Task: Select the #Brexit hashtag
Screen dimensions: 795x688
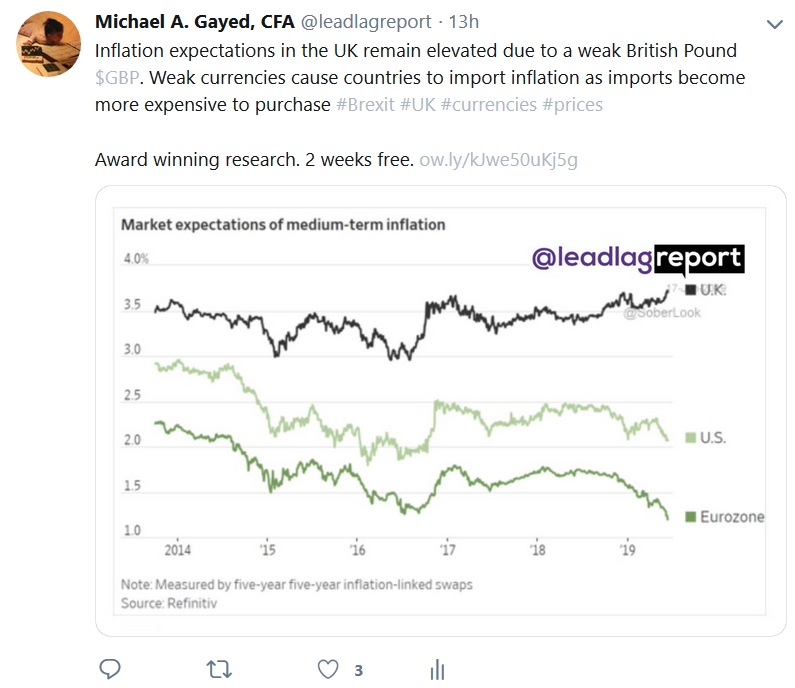Action: pyautogui.click(x=365, y=104)
